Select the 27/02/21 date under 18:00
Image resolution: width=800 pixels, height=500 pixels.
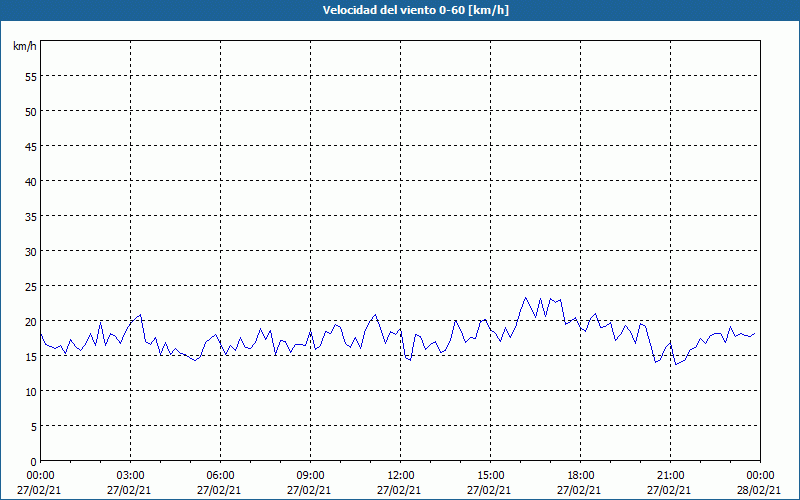[x=579, y=490]
